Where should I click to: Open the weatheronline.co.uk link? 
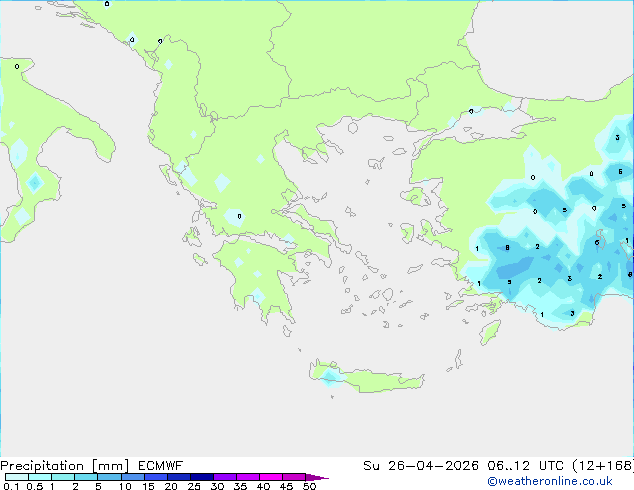point(550,481)
